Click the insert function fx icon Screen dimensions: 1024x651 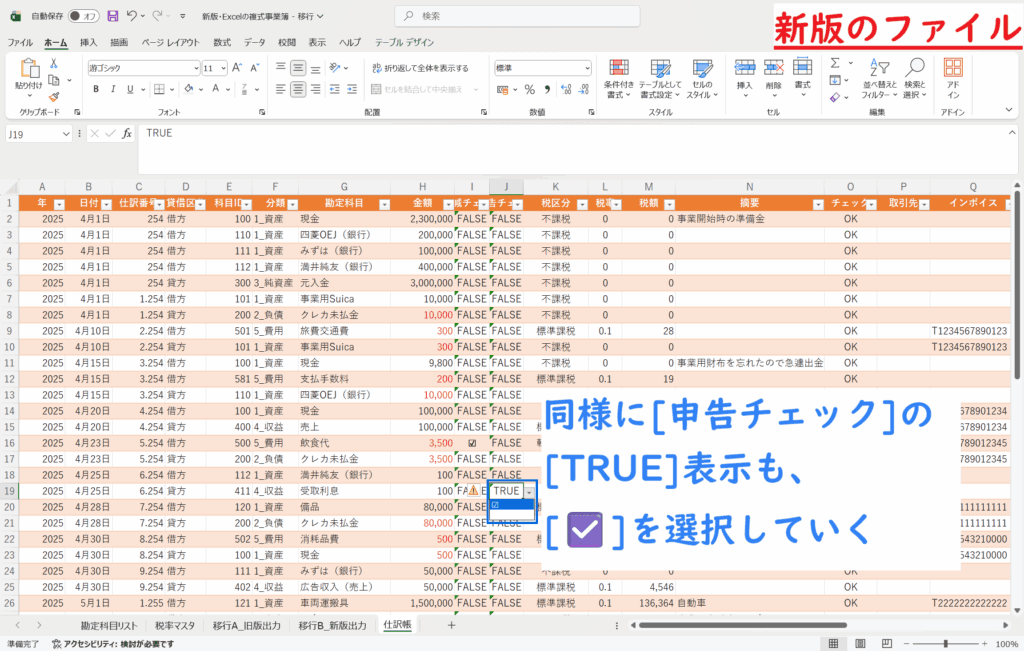127,133
